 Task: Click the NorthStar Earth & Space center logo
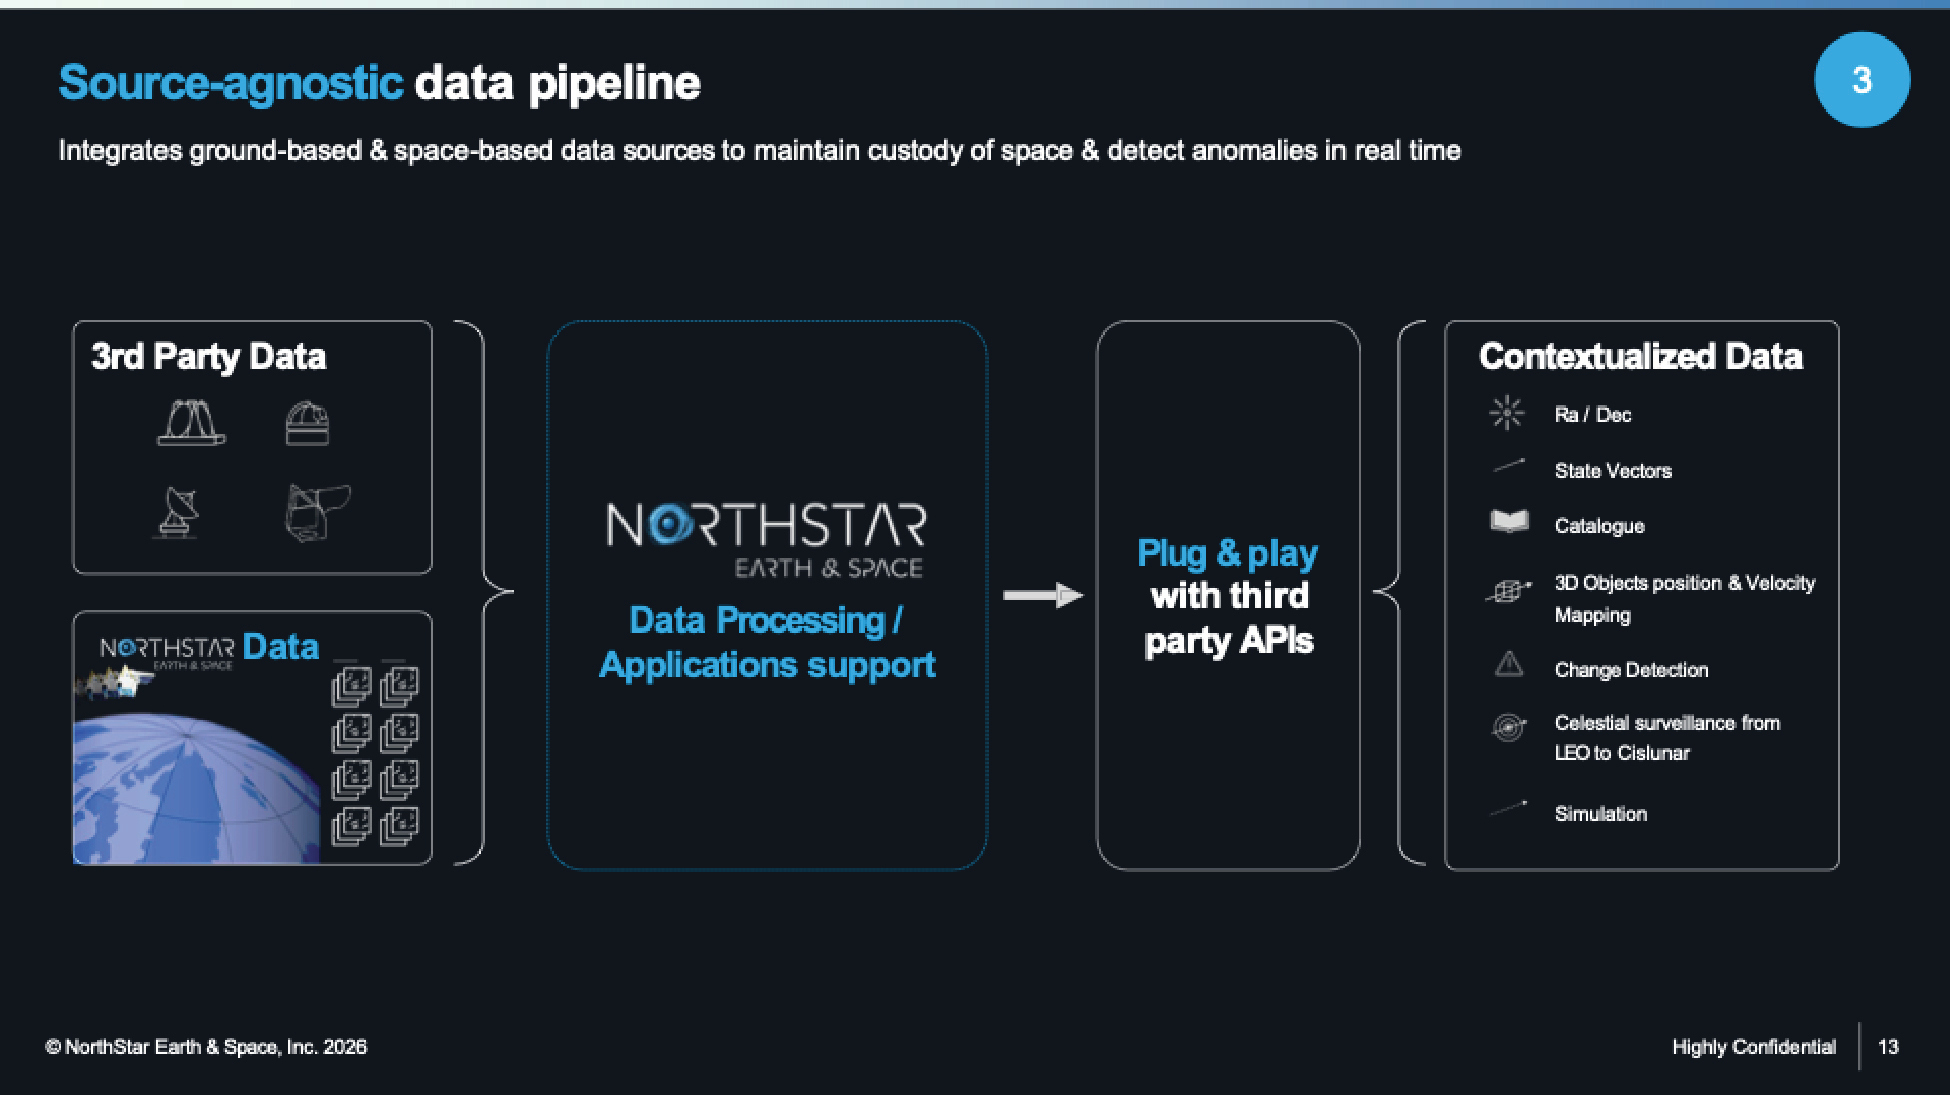point(766,540)
